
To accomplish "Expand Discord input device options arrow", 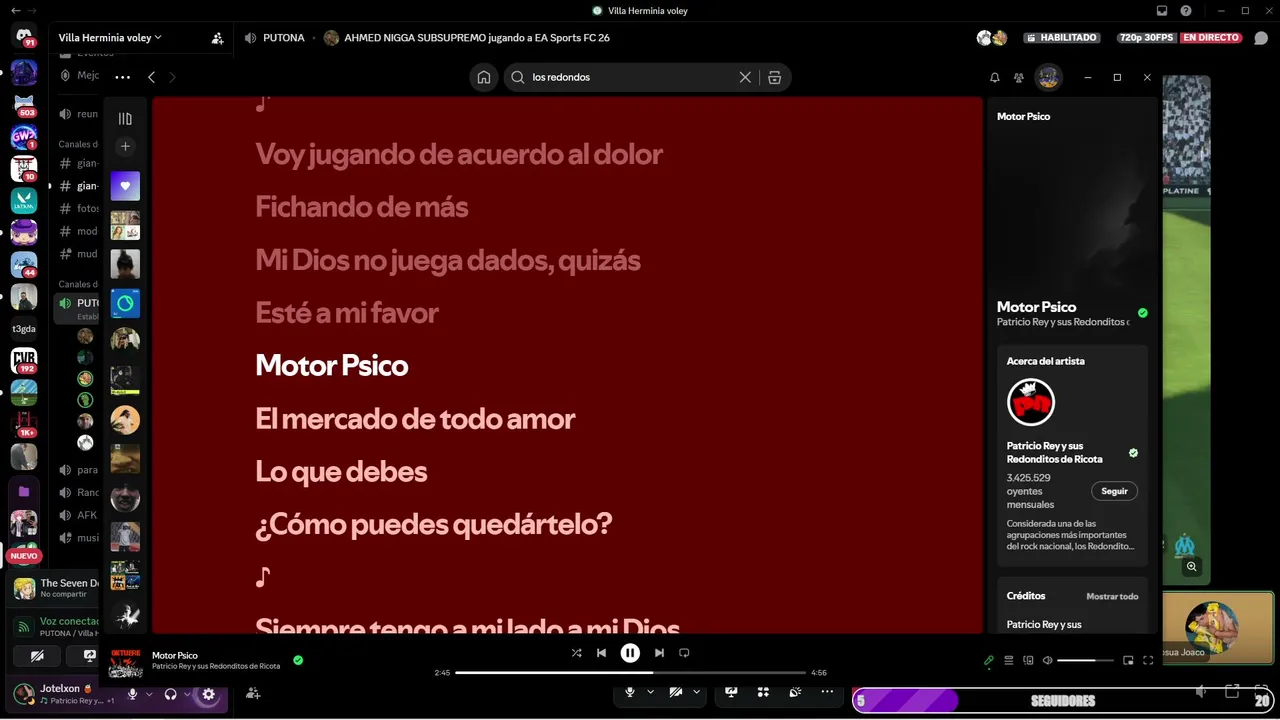I will pos(150,694).
